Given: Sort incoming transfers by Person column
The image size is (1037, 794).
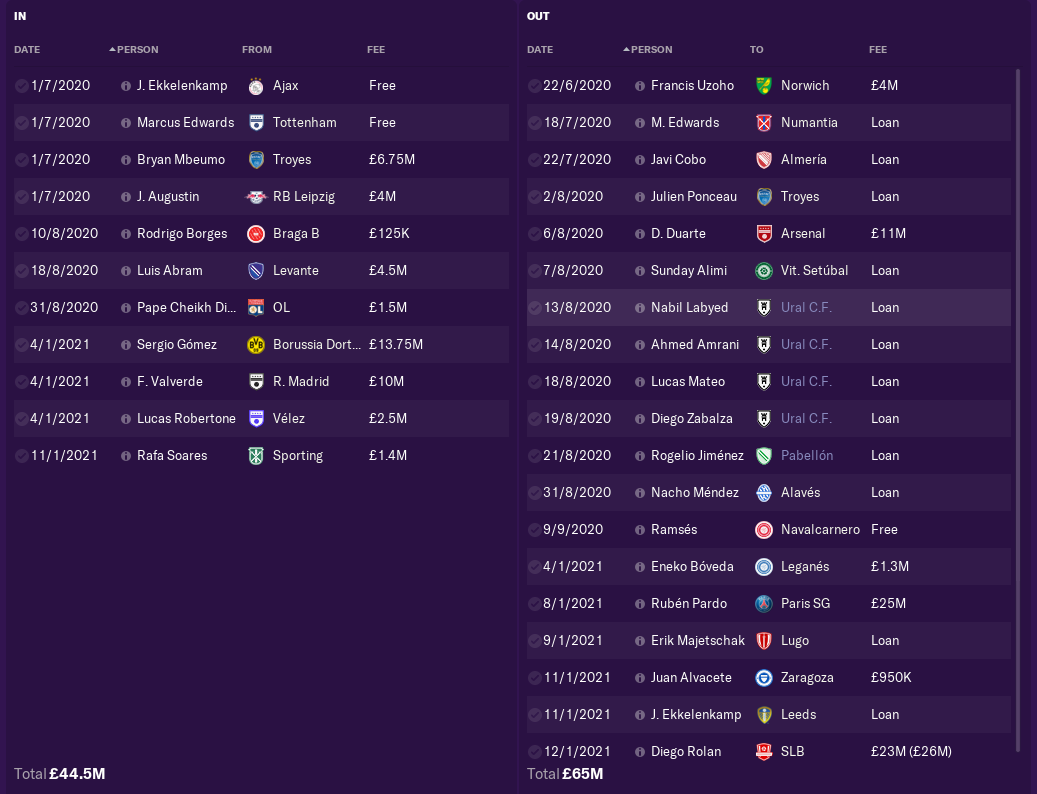Looking at the screenshot, I should coord(138,50).
